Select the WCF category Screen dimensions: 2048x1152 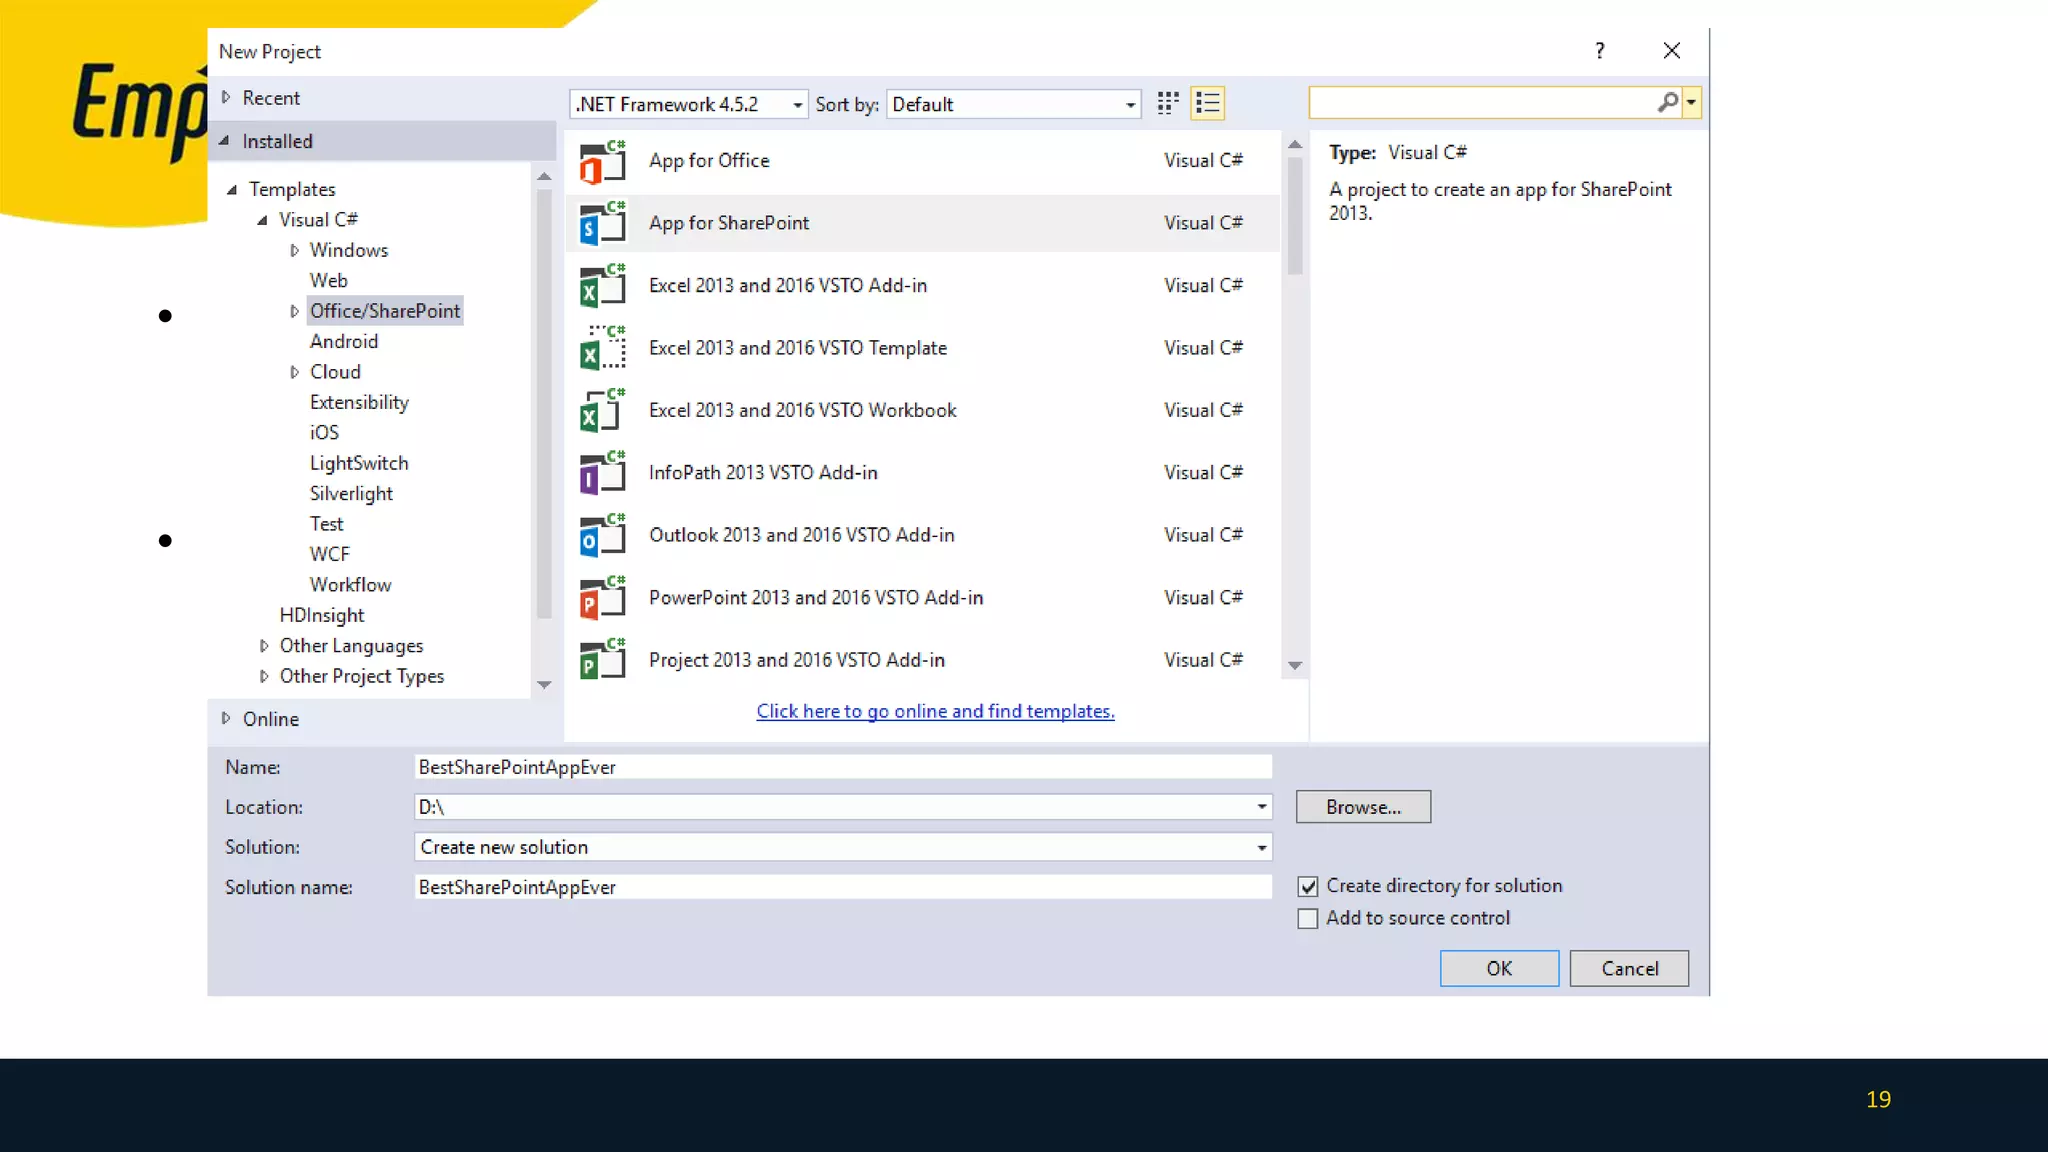(329, 554)
